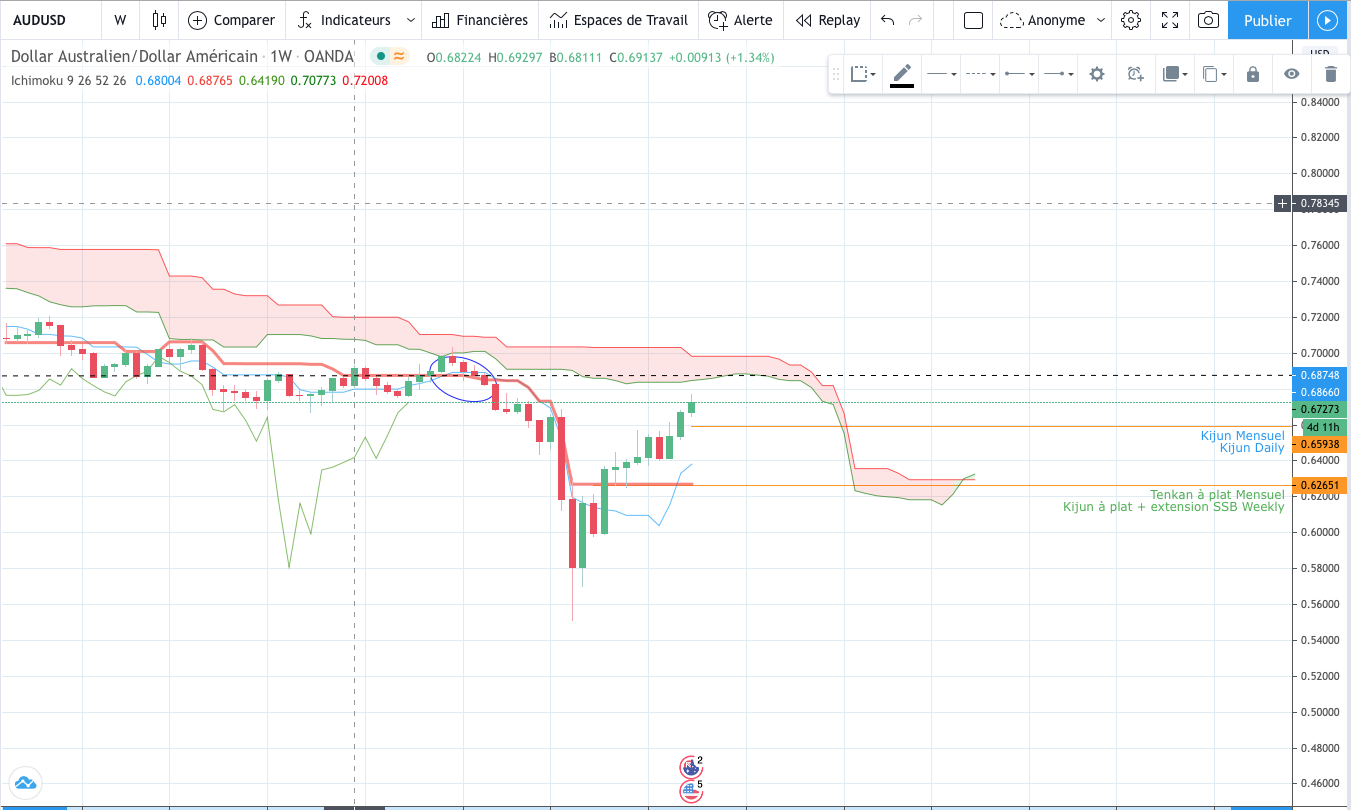The image size is (1351, 810).
Task: Open drawing settings gear in floating toolbar
Action: point(1097,74)
